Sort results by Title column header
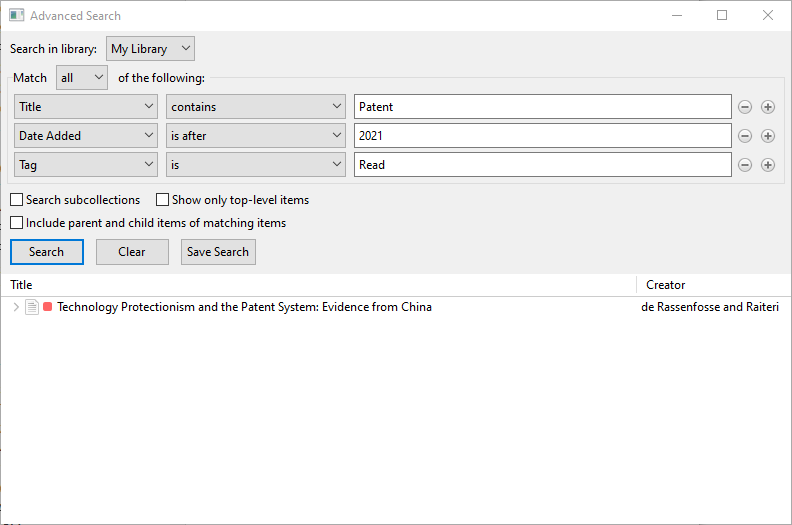The width and height of the screenshot is (792, 525). tap(21, 285)
